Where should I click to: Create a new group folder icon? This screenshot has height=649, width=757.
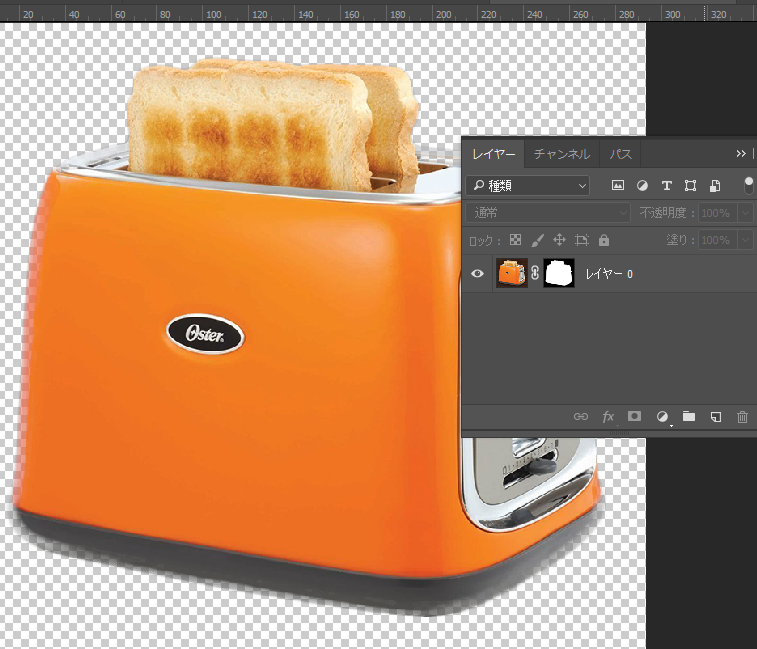pyautogui.click(x=689, y=416)
